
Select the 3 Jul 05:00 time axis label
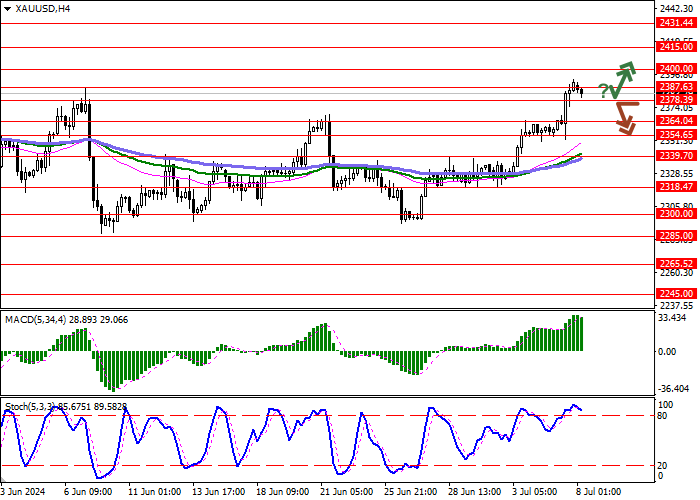(x=534, y=492)
